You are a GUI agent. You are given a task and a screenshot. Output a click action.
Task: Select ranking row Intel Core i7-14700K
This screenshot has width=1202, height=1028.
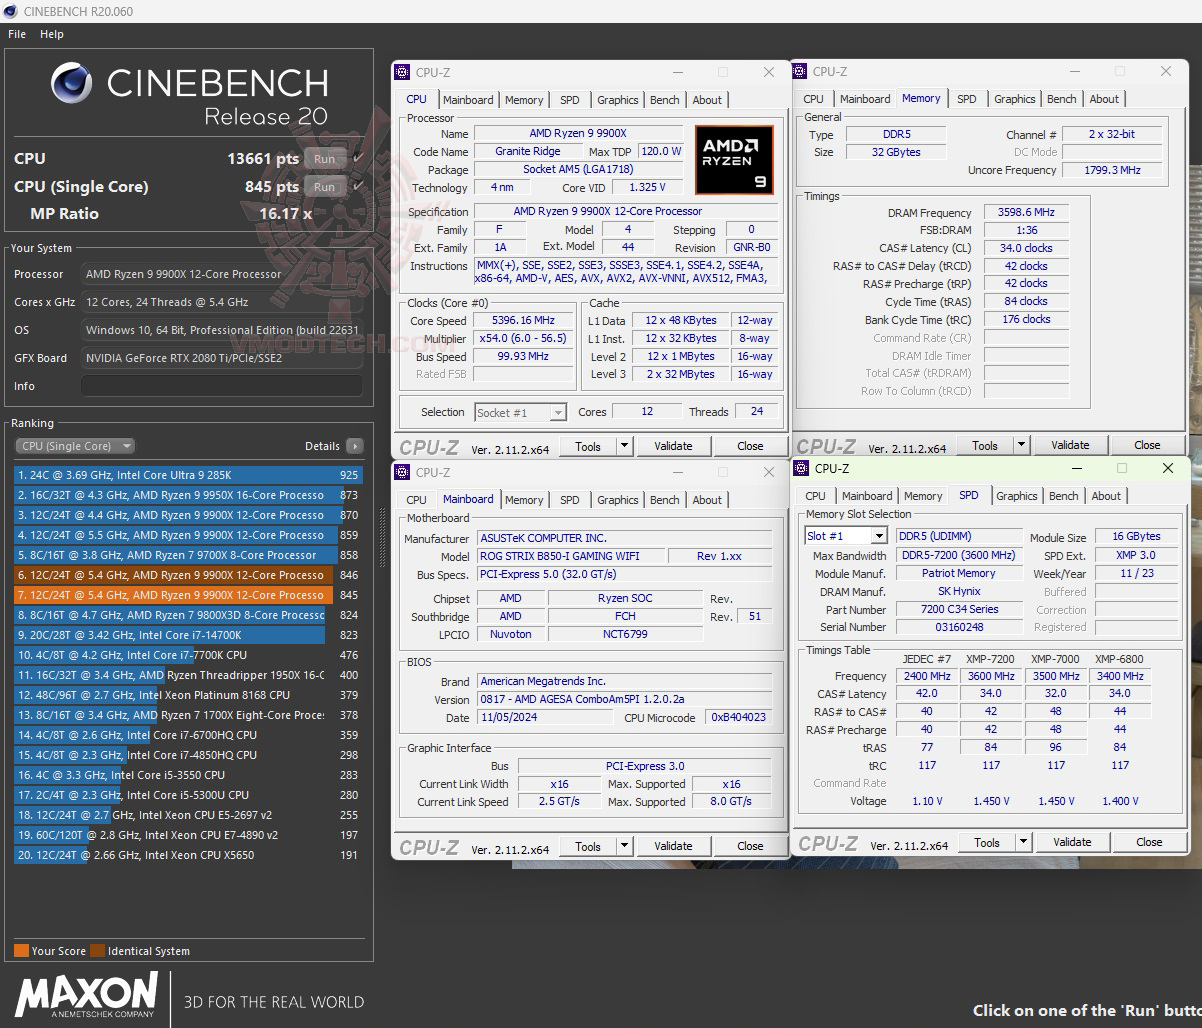coord(188,635)
